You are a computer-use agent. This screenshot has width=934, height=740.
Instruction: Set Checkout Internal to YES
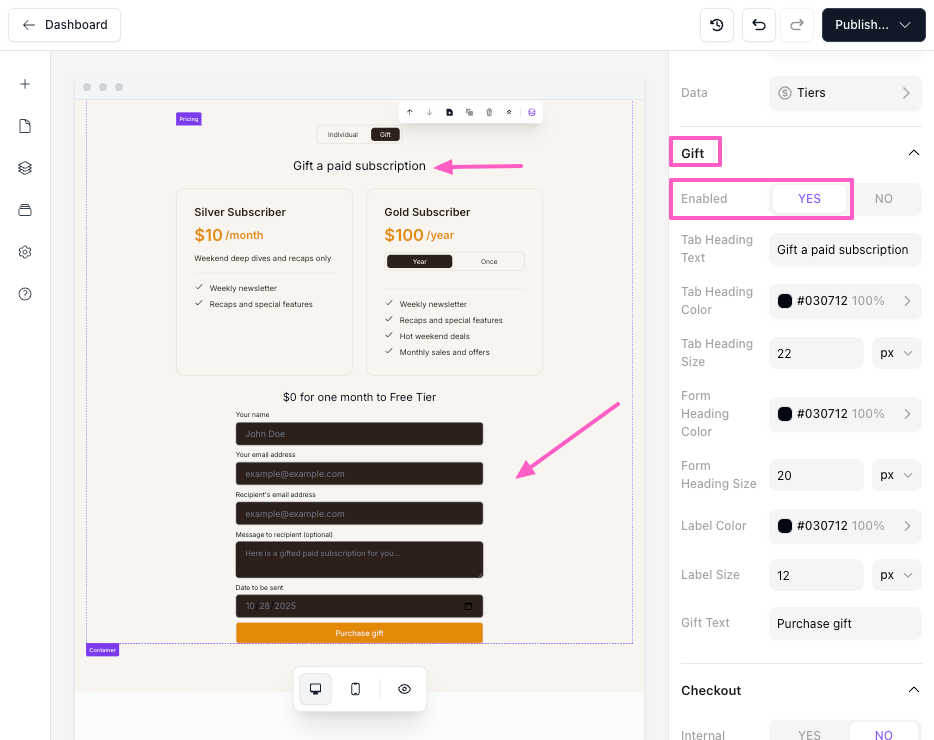pyautogui.click(x=809, y=735)
